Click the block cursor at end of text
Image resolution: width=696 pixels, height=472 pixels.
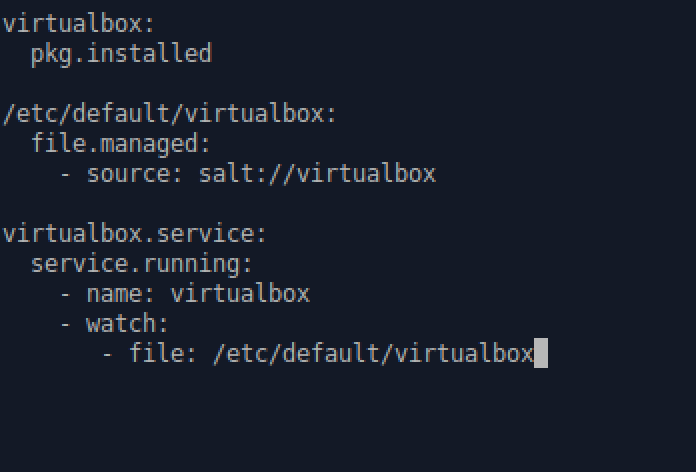click(541, 353)
